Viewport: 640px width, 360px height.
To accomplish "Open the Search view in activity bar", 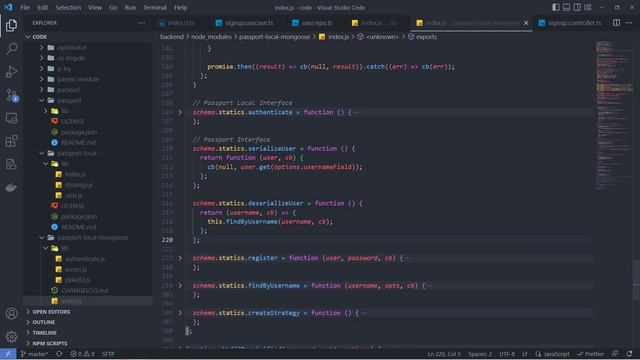I will coord(11,49).
